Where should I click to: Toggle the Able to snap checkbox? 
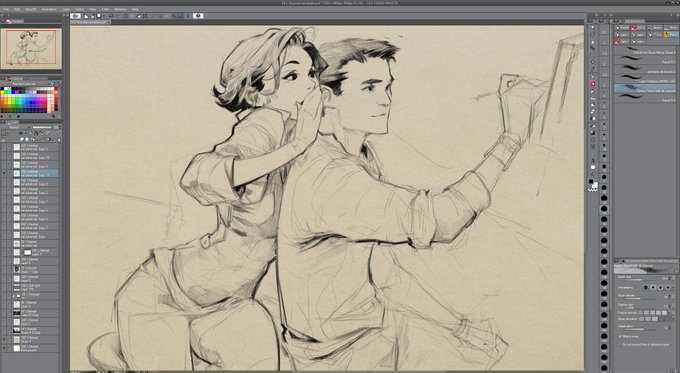(x=620, y=337)
